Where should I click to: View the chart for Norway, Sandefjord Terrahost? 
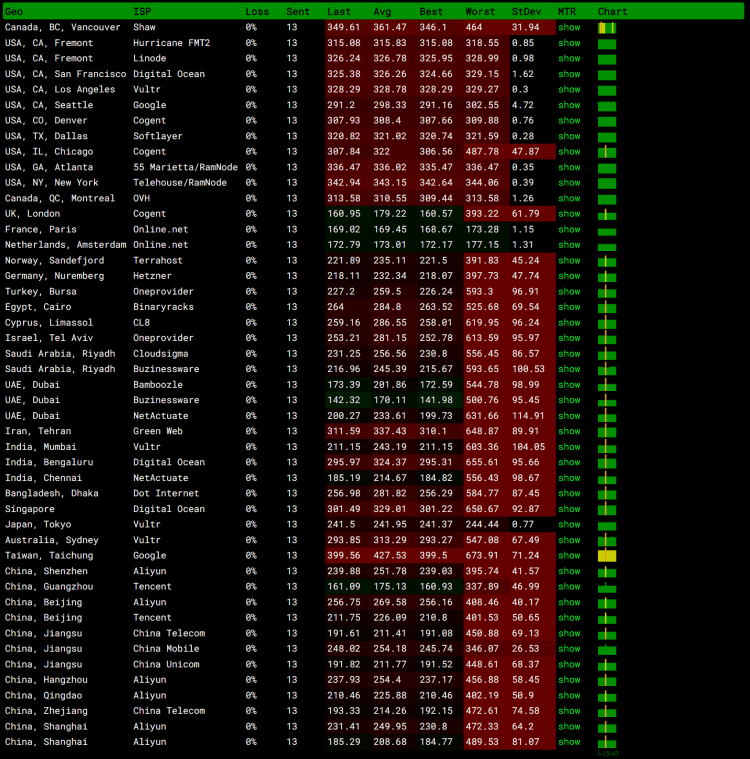pyautogui.click(x=607, y=261)
